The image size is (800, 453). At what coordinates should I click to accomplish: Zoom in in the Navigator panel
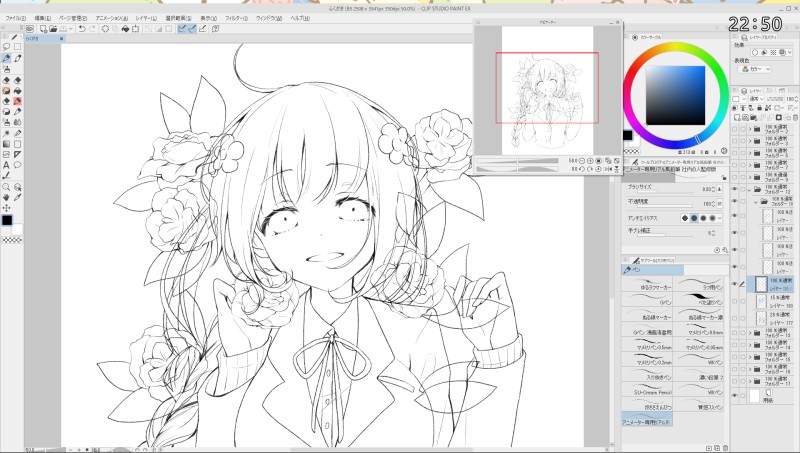coord(590,161)
